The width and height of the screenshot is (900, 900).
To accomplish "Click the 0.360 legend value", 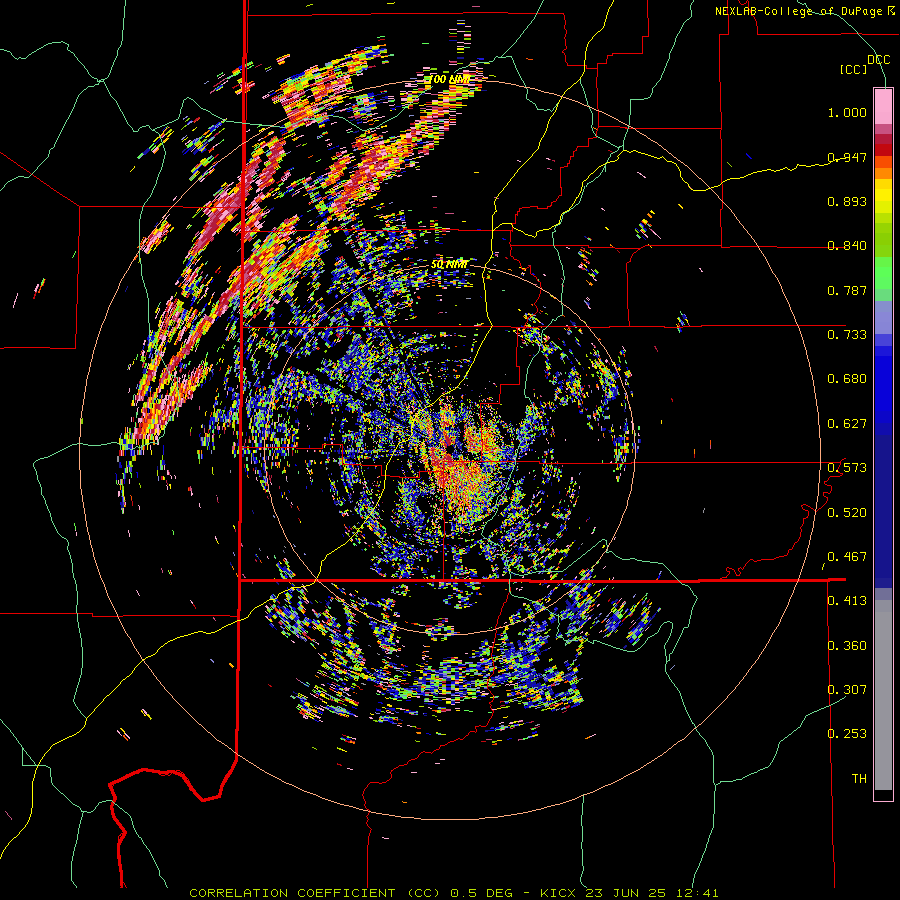I will click(847, 646).
